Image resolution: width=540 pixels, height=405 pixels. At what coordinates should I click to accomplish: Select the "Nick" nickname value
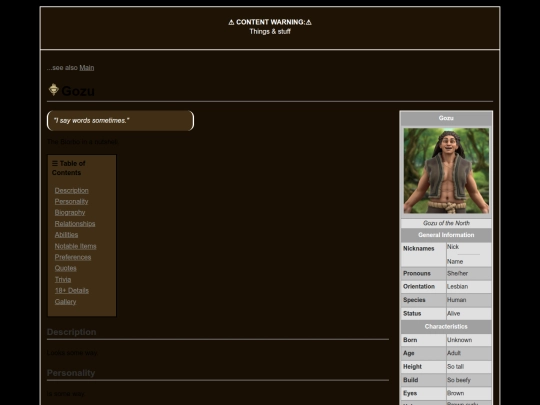pyautogui.click(x=453, y=247)
